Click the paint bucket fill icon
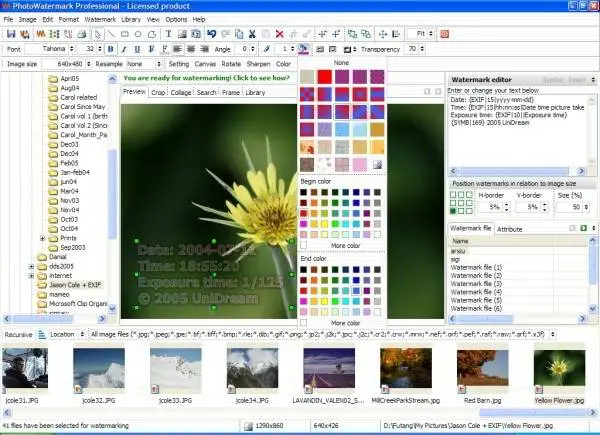The height and width of the screenshot is (435, 600). [x=303, y=49]
